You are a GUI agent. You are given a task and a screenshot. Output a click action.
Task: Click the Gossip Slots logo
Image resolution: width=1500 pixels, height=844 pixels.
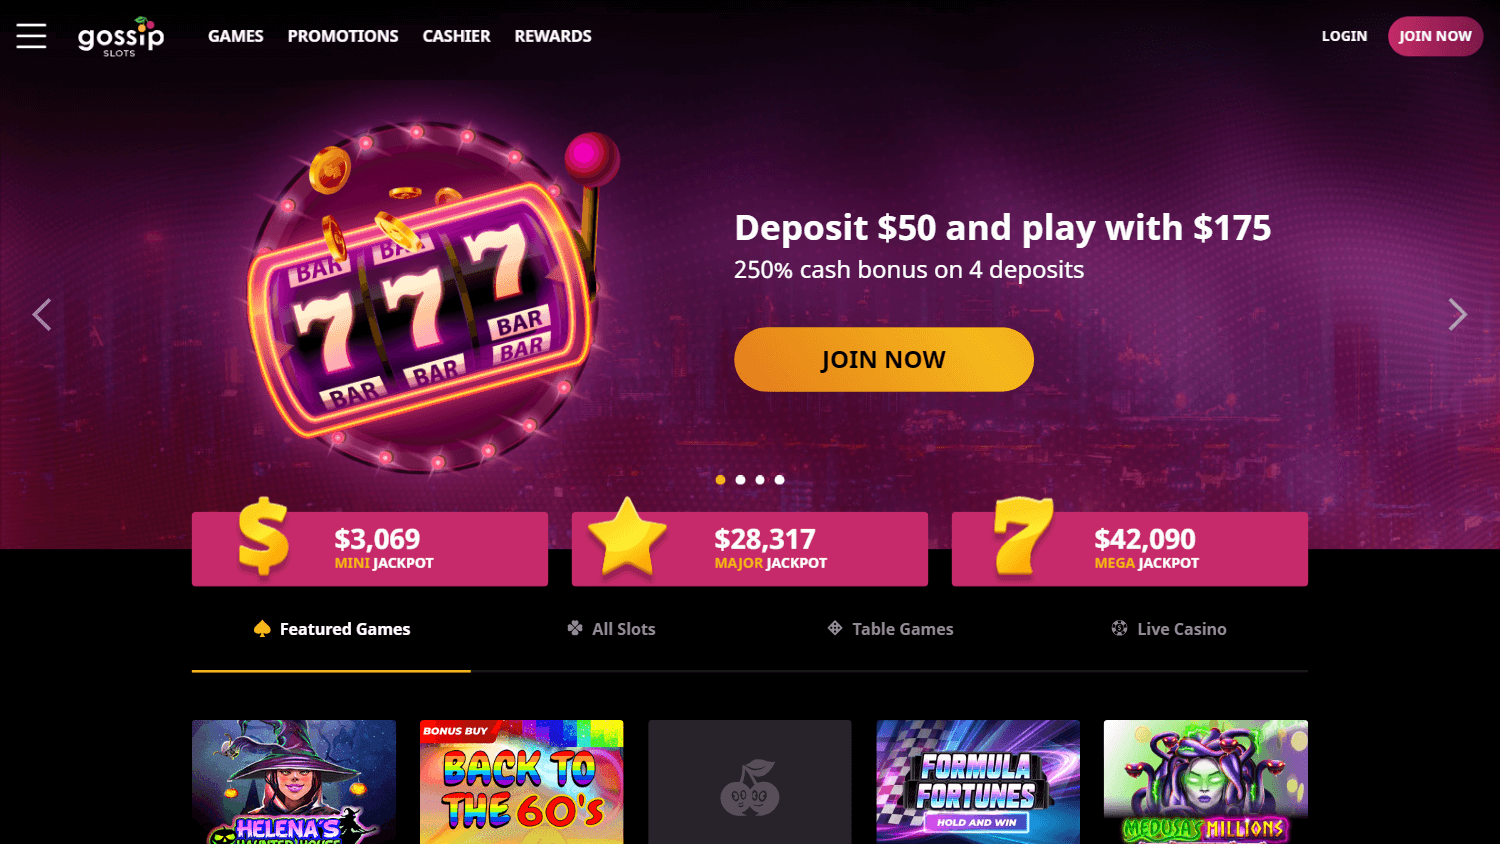coord(121,37)
